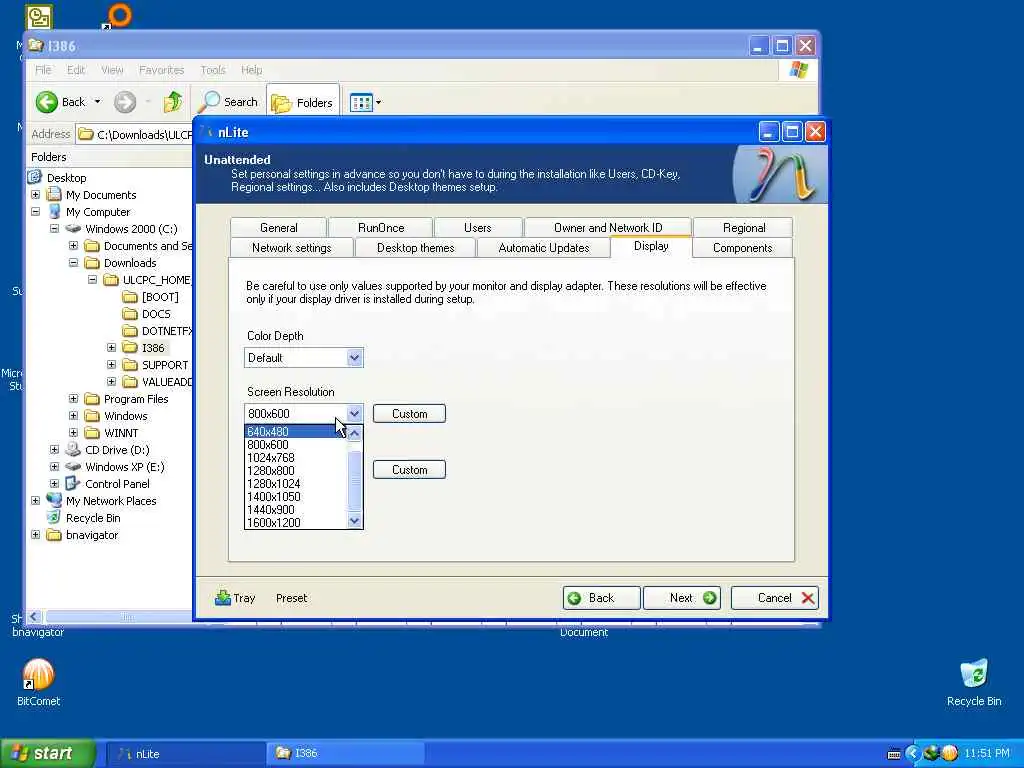Image resolution: width=1024 pixels, height=768 pixels.
Task: Select Windows XP (E:) drive in tree
Action: [x=124, y=467]
